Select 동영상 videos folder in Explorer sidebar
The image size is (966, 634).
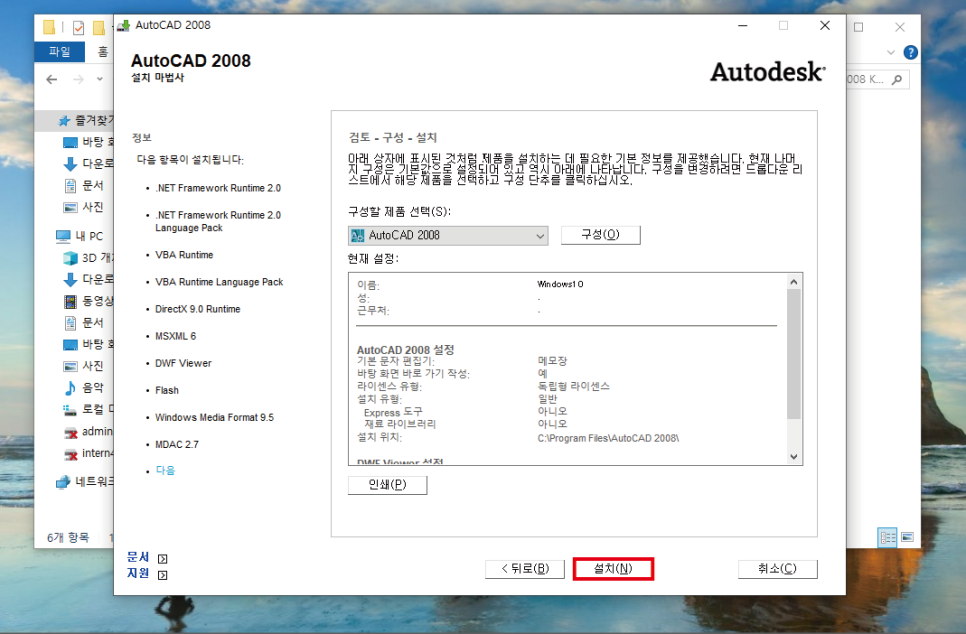coord(89,301)
